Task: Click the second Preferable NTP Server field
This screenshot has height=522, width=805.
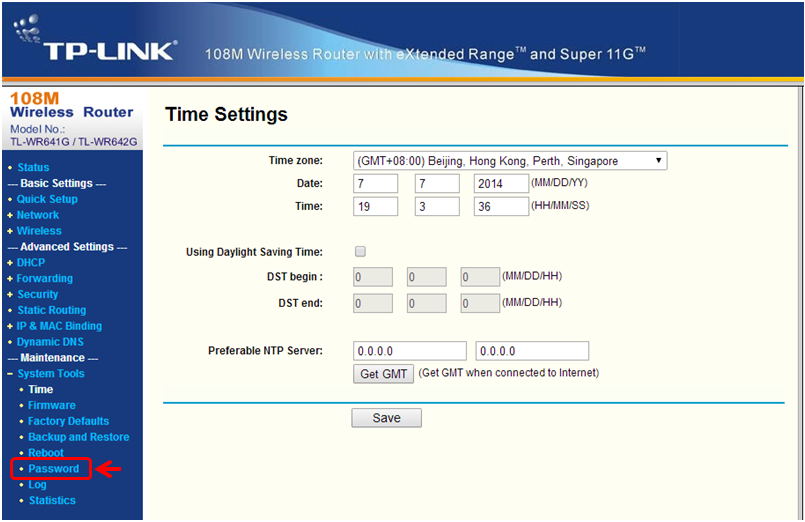Action: [532, 351]
